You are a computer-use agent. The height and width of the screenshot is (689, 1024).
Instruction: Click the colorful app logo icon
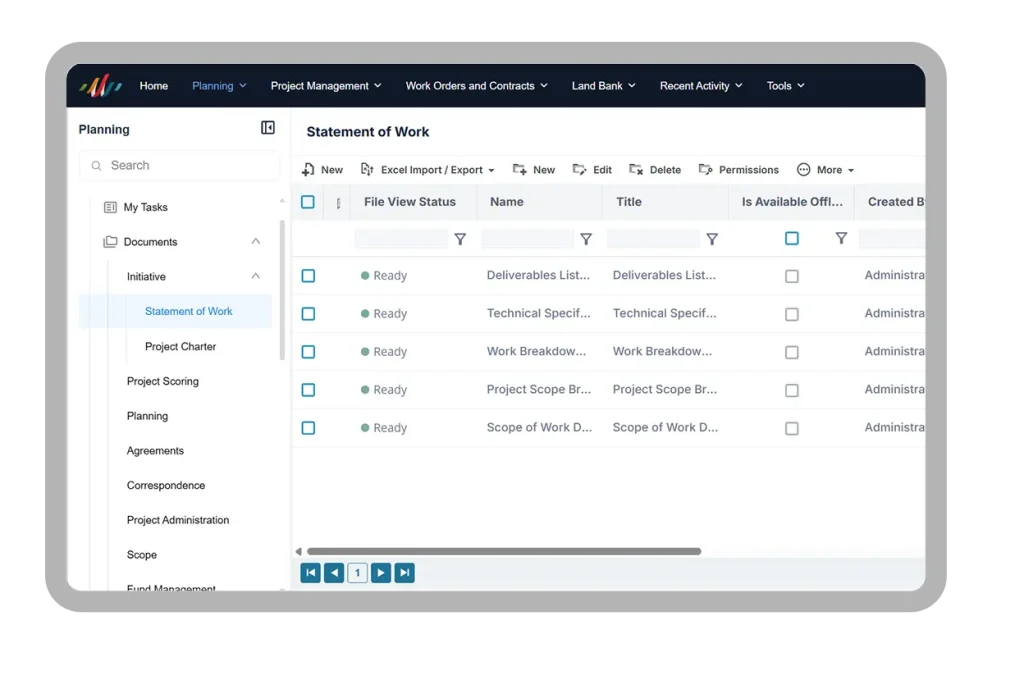coord(101,86)
